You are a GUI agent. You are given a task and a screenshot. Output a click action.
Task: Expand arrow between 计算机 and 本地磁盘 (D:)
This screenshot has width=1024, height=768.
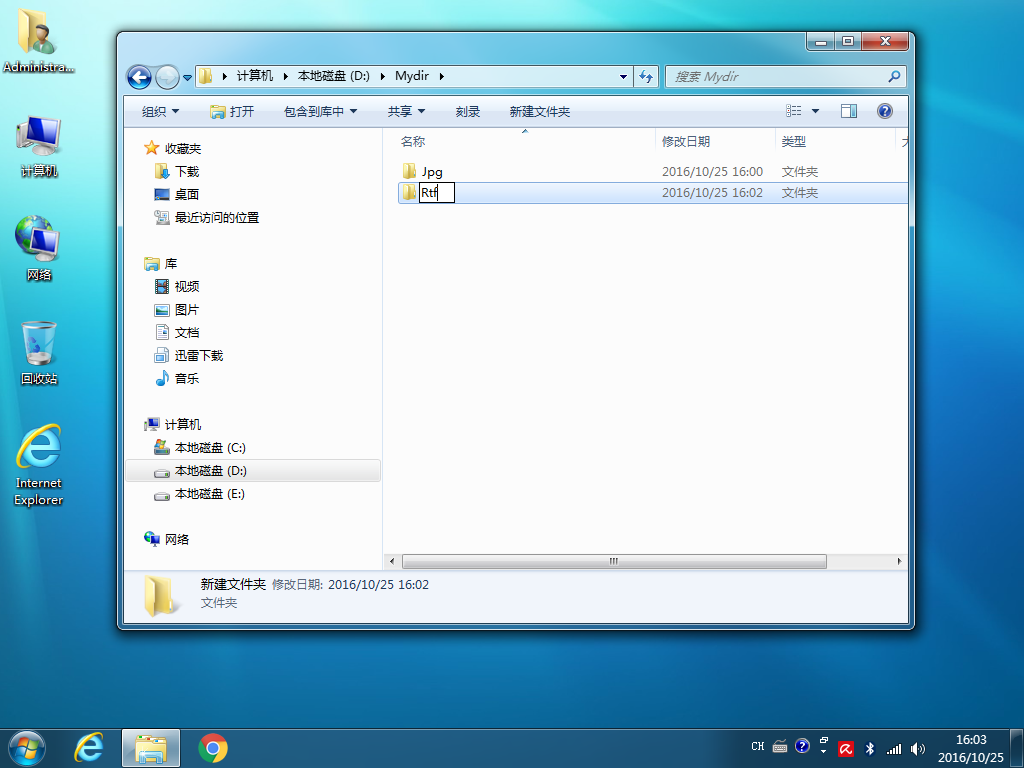[285, 76]
